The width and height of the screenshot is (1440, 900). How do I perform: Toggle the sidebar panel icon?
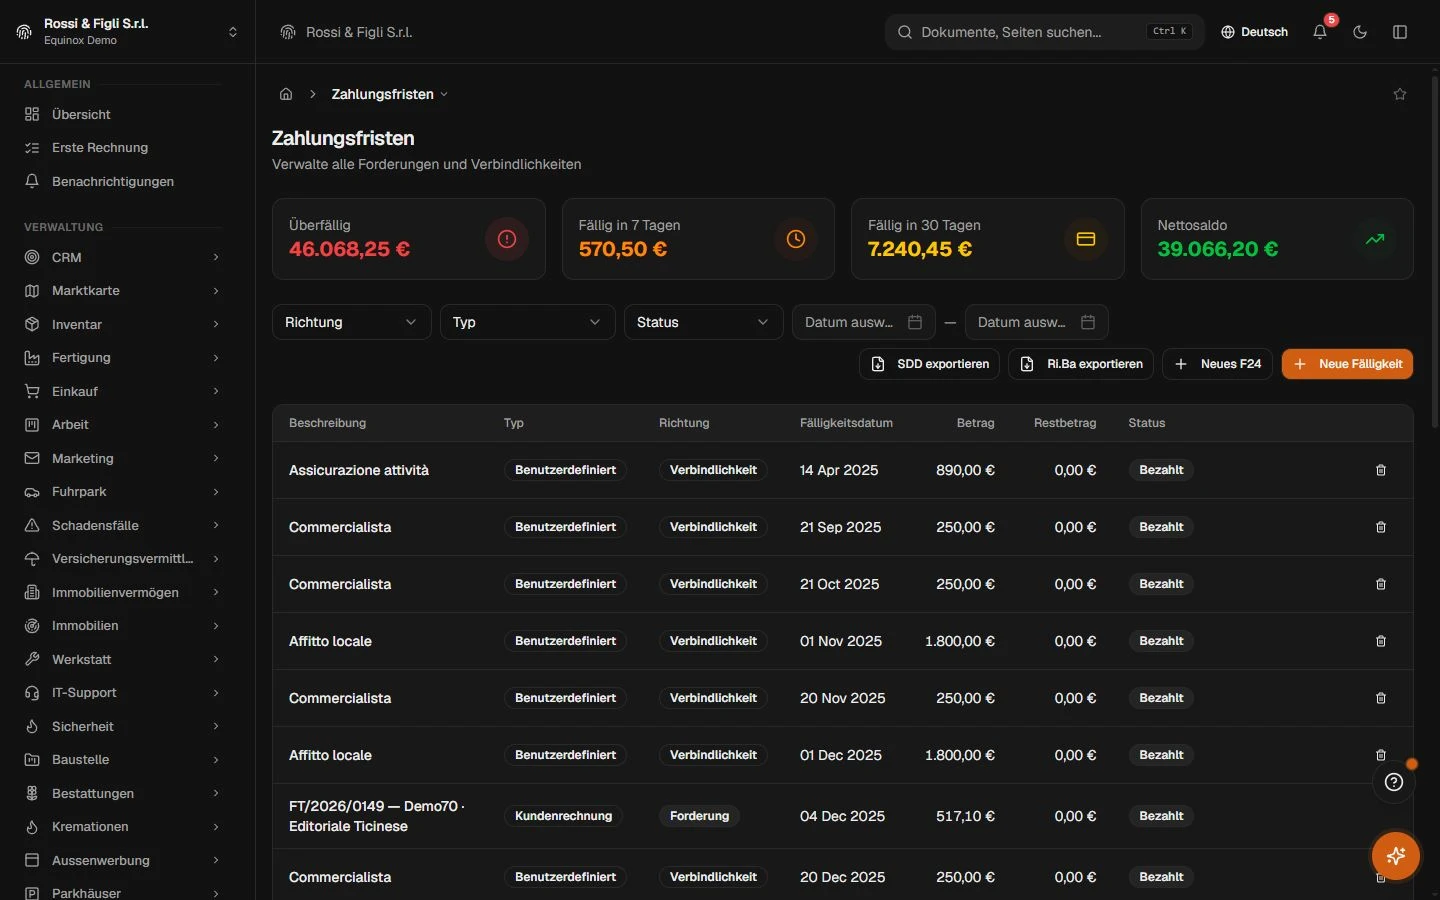pyautogui.click(x=1400, y=32)
